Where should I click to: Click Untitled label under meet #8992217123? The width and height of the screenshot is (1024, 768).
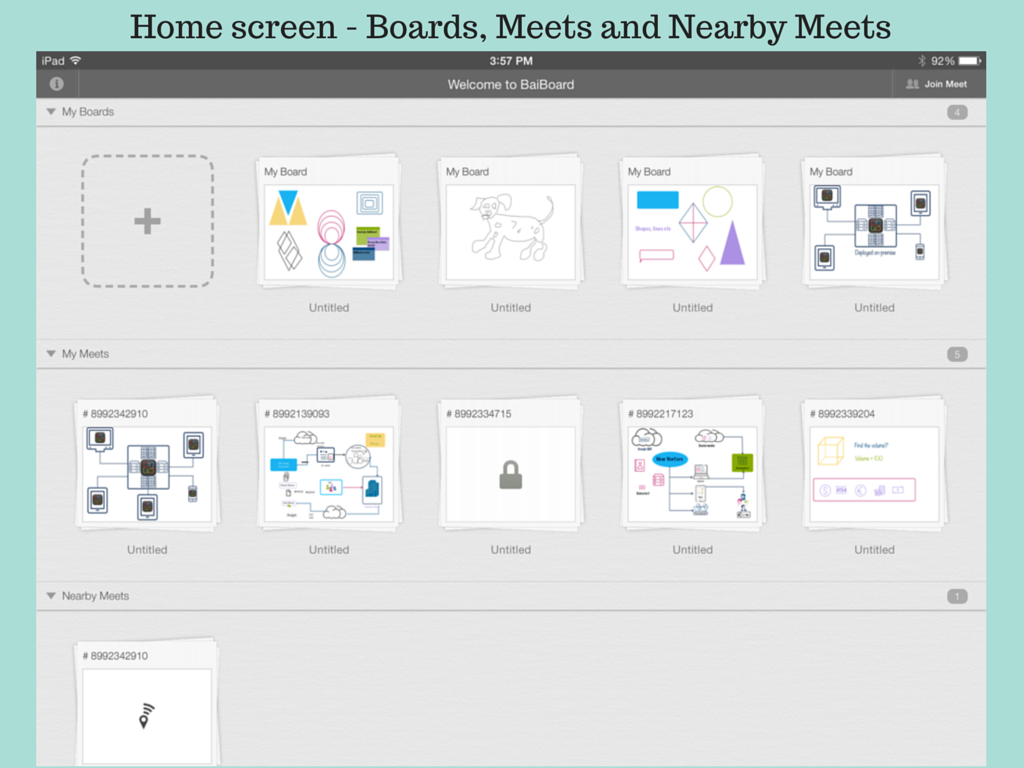(693, 550)
